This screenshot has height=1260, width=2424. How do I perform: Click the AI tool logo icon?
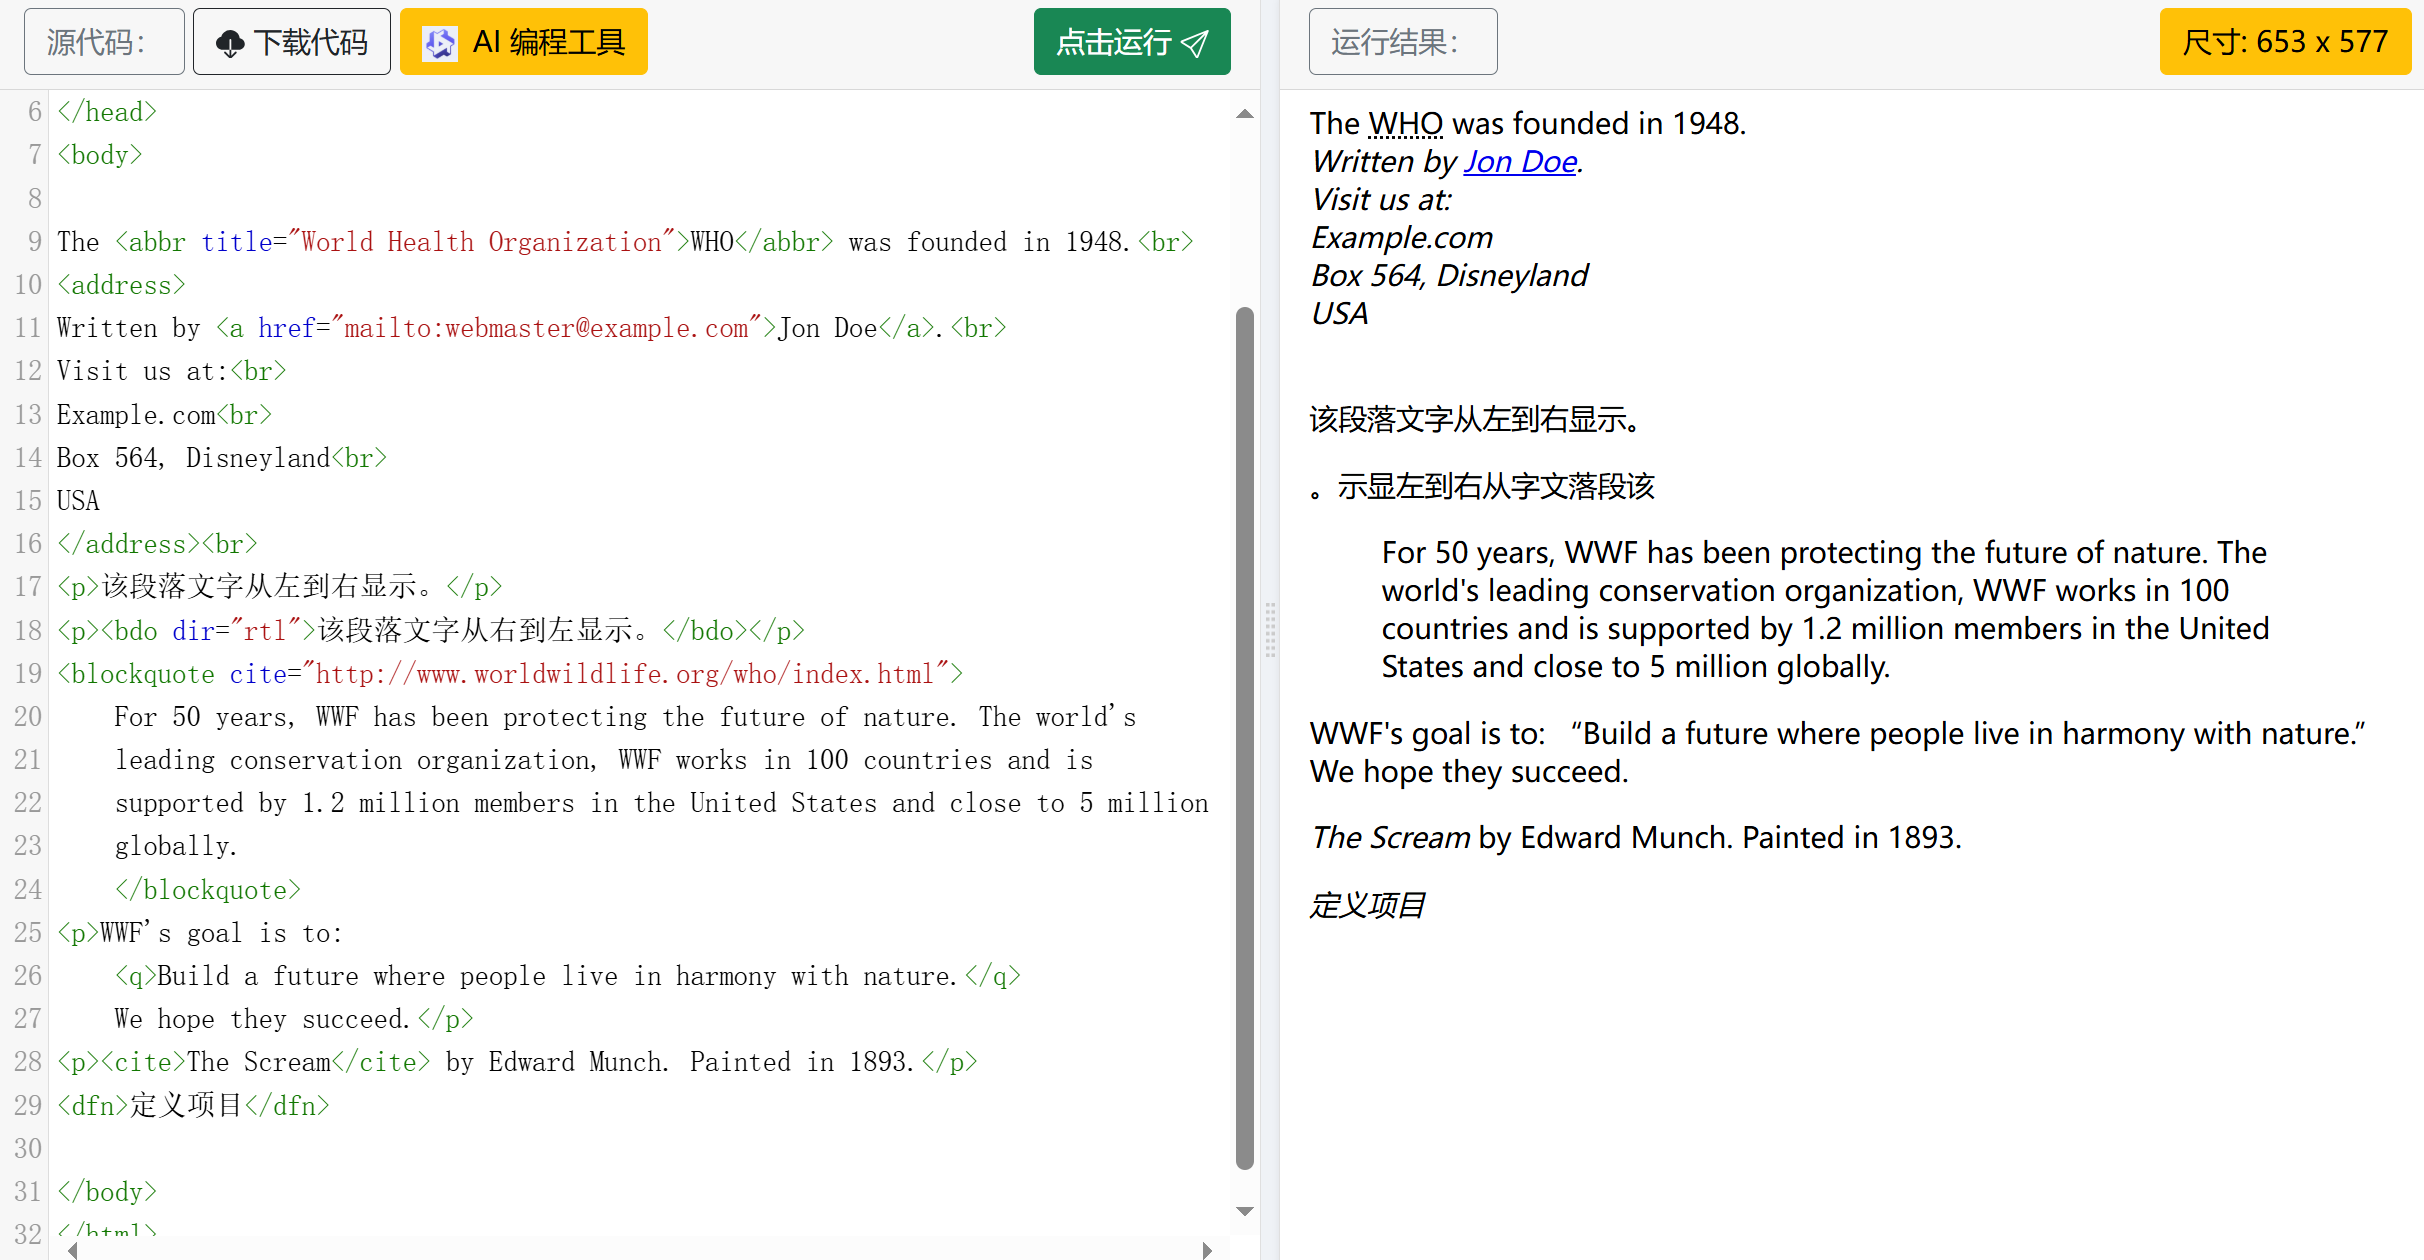(x=439, y=43)
